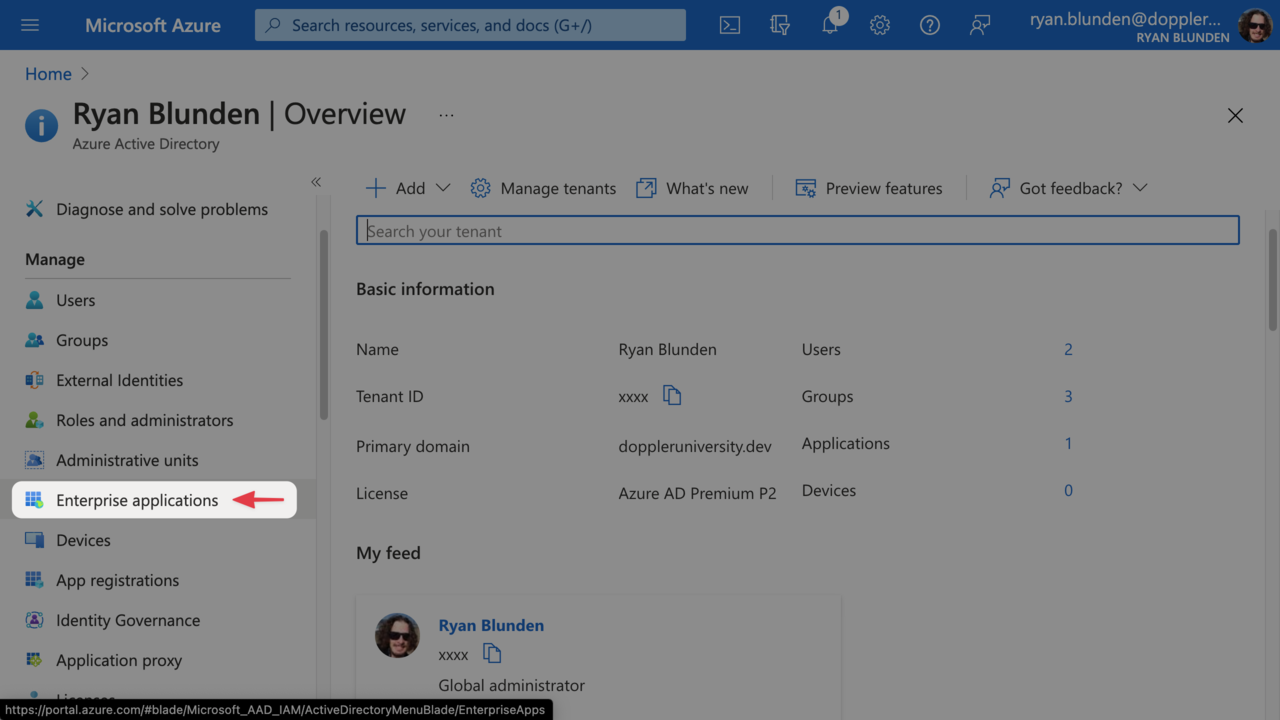Open the feedback icon in top bar
This screenshot has width=1280, height=720.
coord(980,25)
